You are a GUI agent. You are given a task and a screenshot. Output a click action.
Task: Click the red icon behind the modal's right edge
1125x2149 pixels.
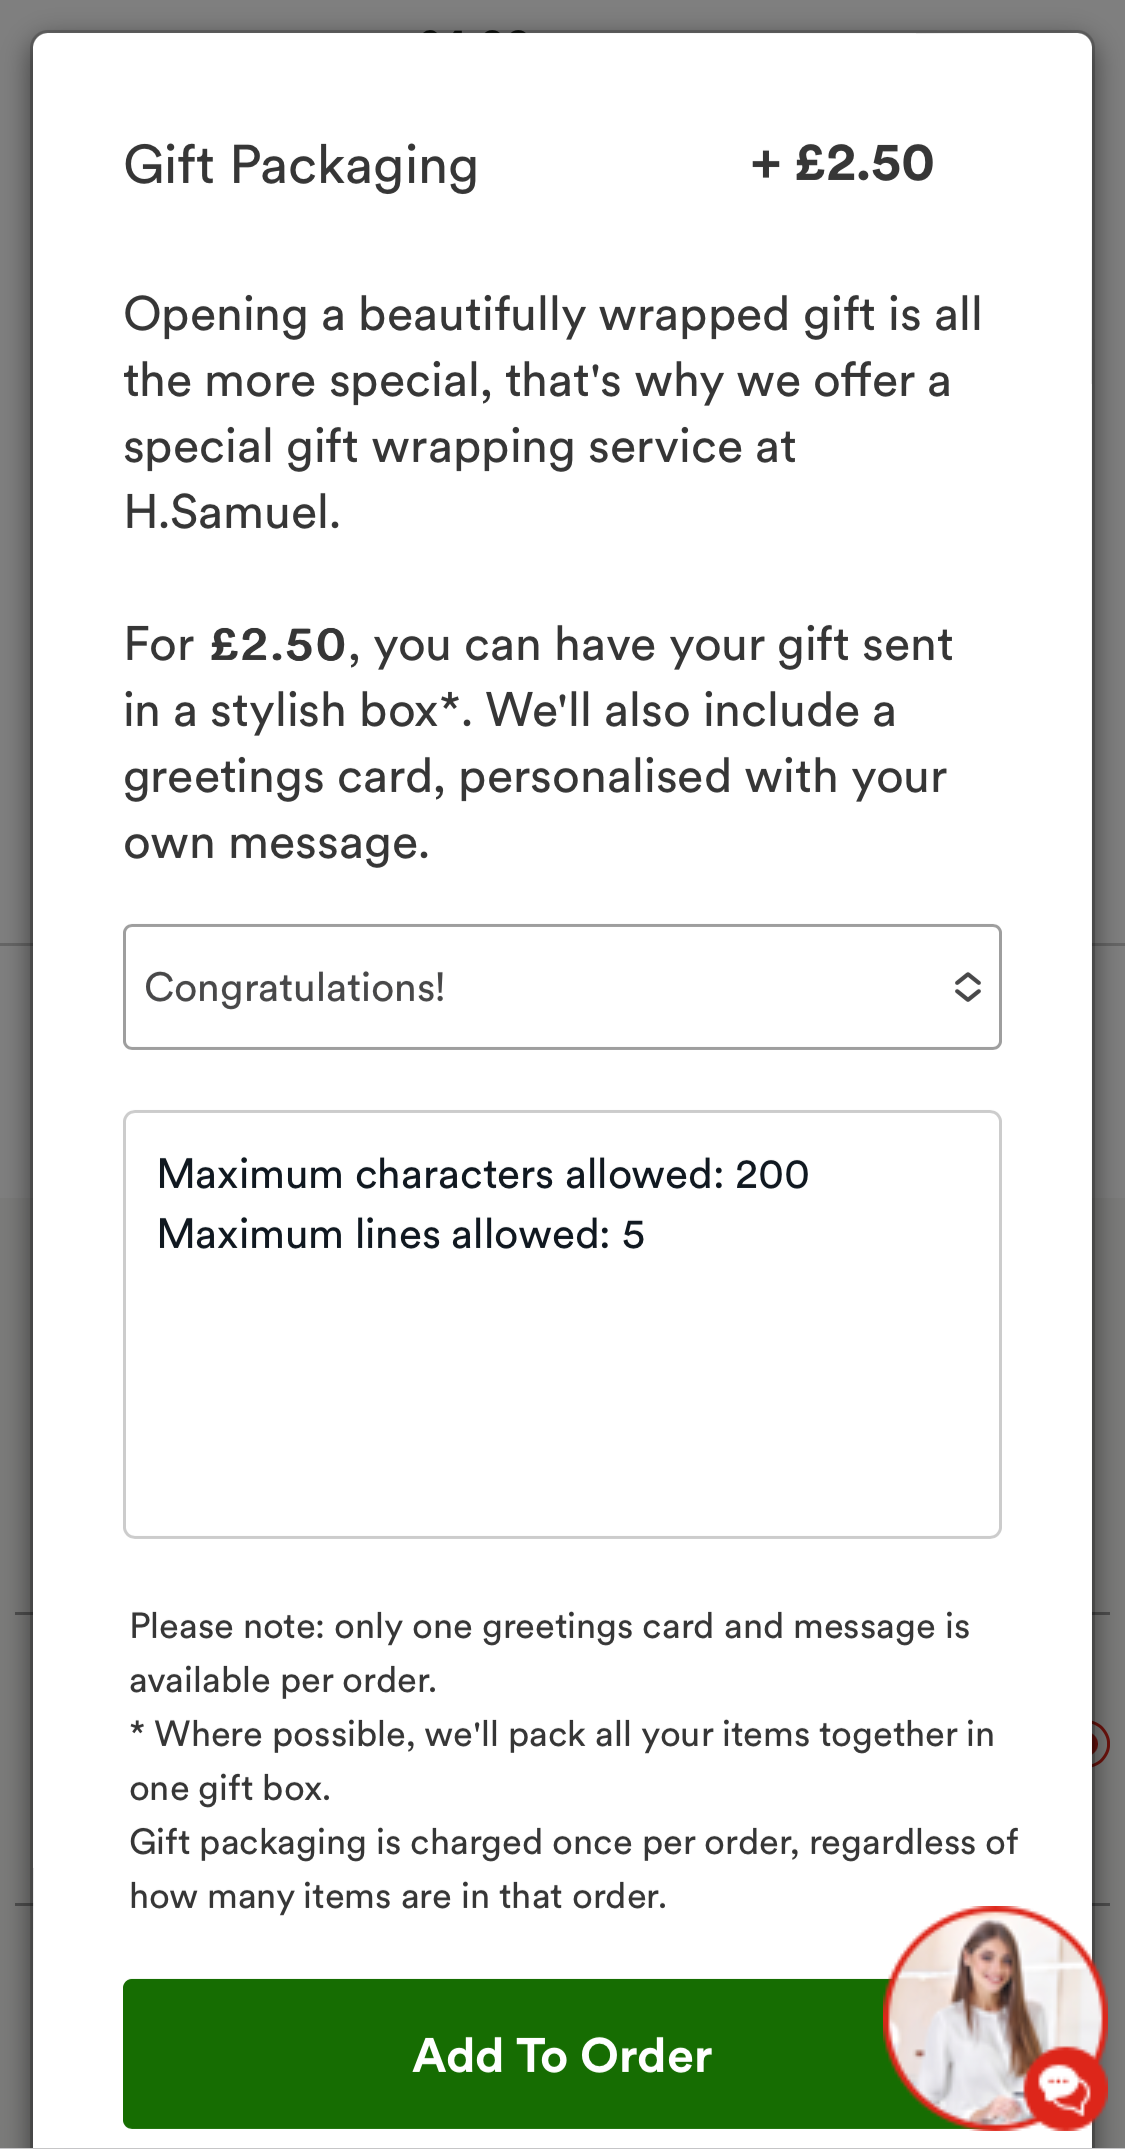coord(1100,1744)
